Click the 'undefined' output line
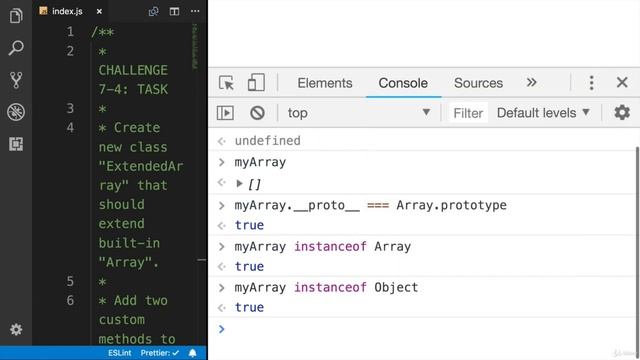This screenshot has width=640, height=360. 267,141
